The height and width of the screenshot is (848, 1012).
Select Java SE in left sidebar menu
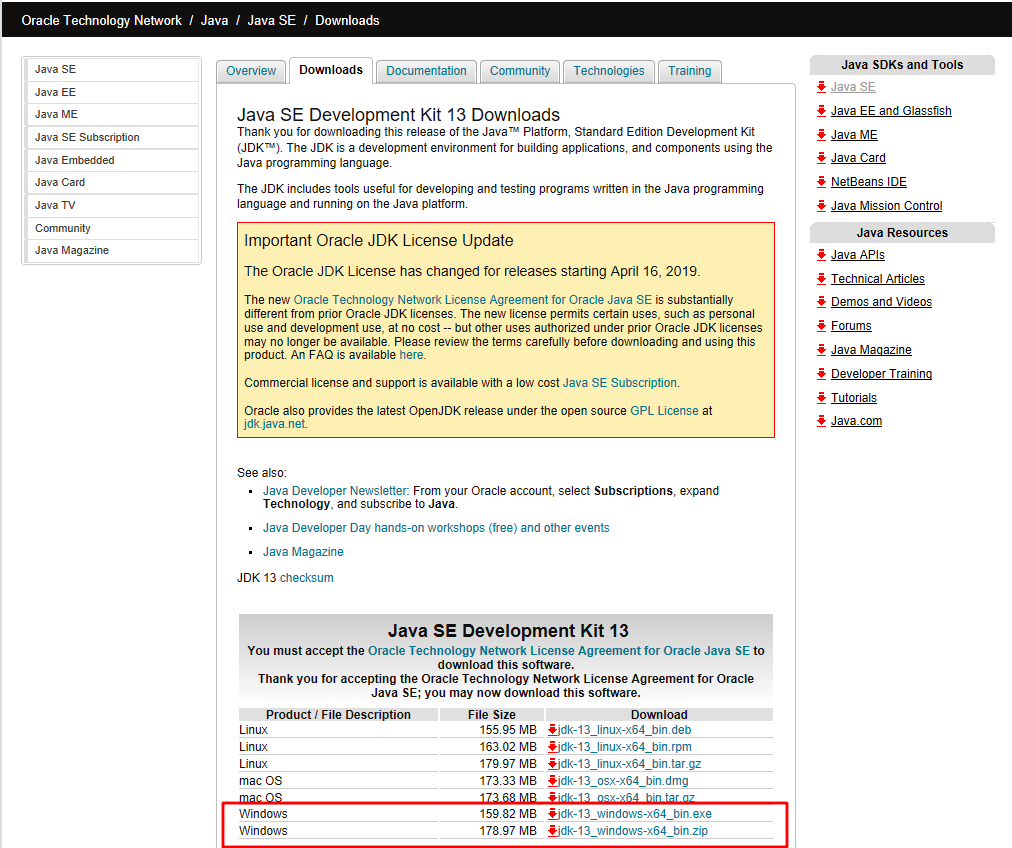112,70
